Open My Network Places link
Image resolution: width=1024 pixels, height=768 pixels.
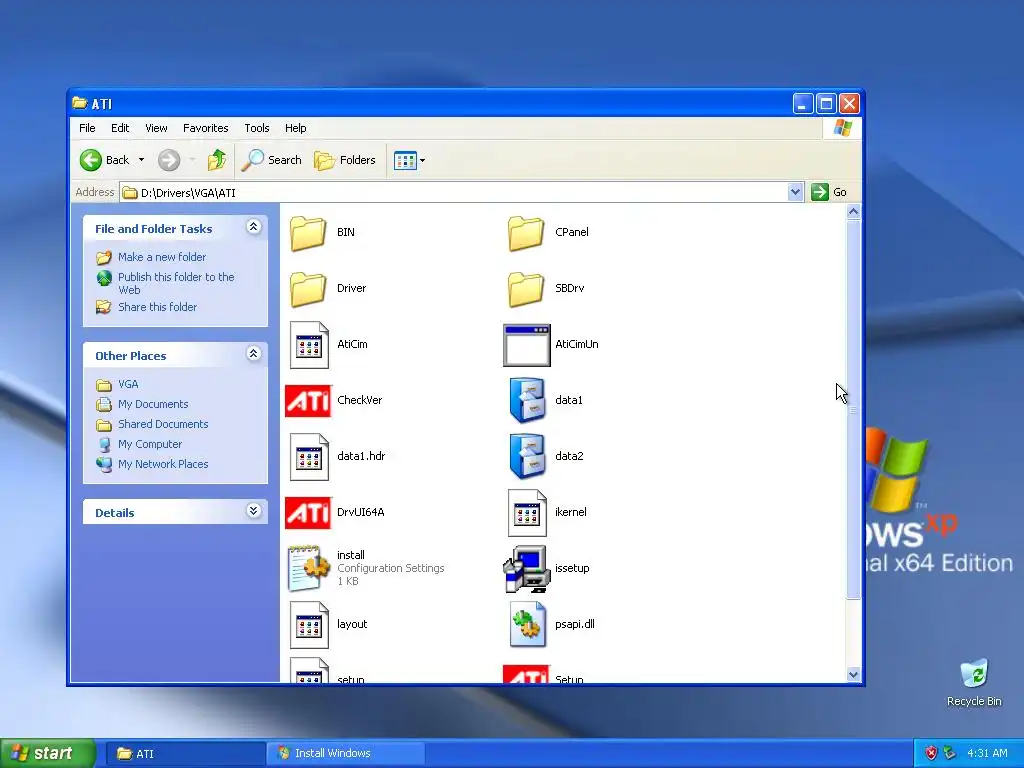(x=163, y=464)
